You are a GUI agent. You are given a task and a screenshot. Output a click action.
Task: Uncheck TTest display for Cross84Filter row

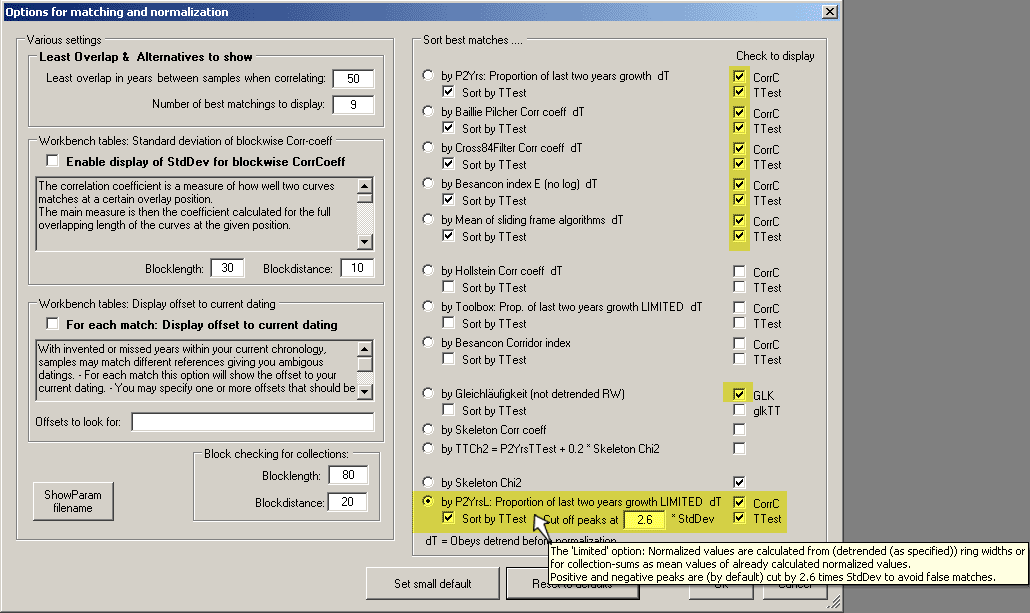pyautogui.click(x=740, y=164)
